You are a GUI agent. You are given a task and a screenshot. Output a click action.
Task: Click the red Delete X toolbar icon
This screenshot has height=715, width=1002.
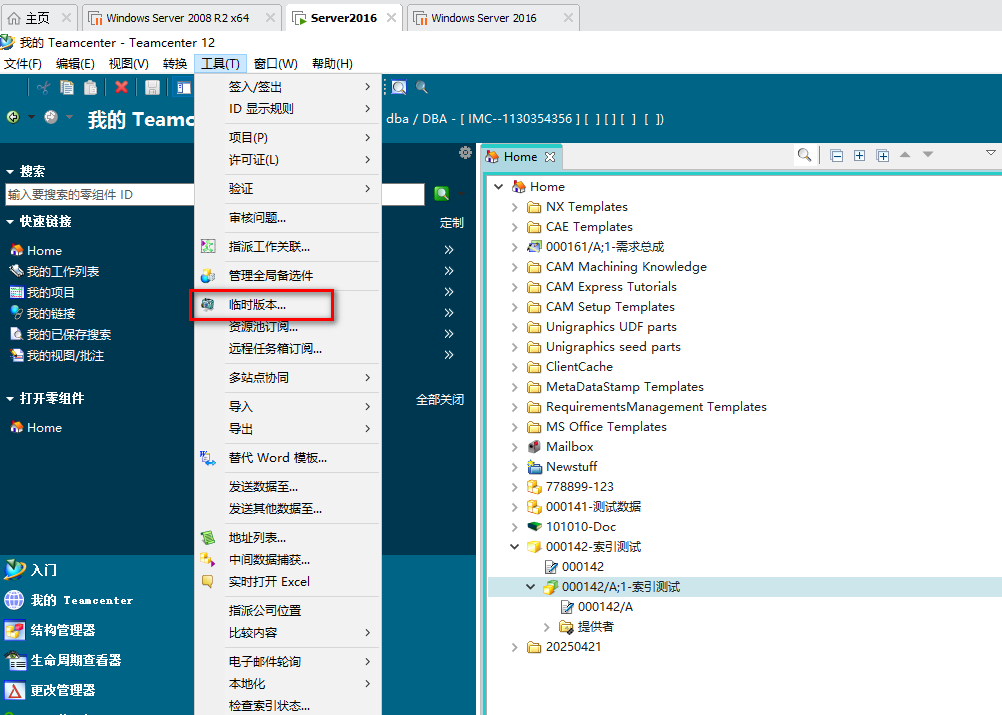[x=121, y=88]
